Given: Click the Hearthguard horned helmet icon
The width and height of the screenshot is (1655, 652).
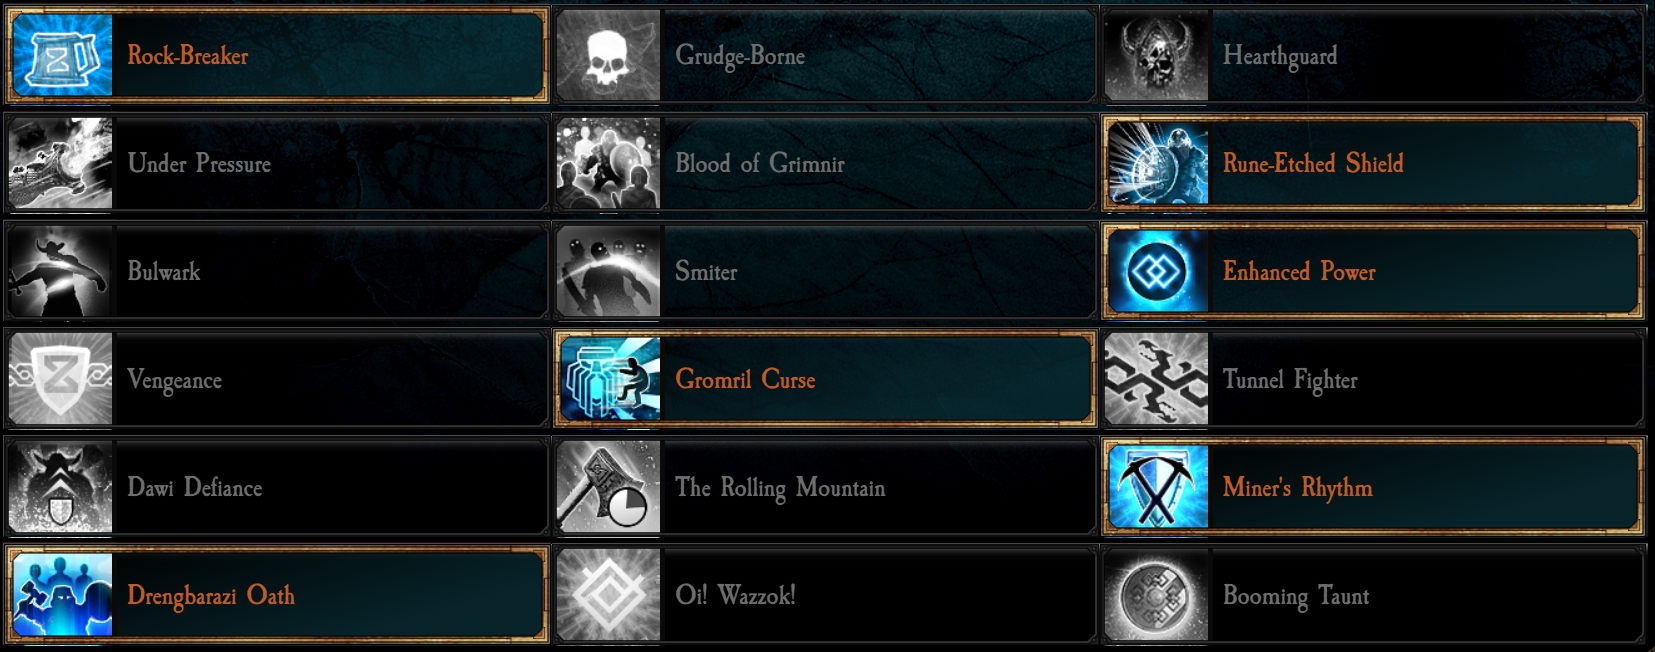Looking at the screenshot, I should pos(1157,55).
